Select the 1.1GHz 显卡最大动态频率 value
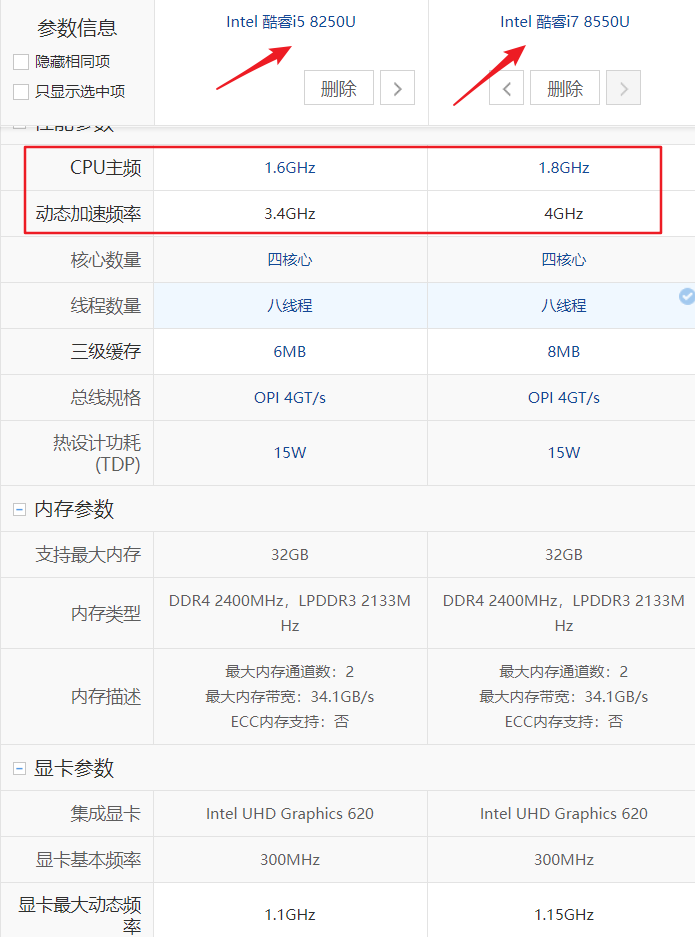695x937 pixels. (x=290, y=915)
